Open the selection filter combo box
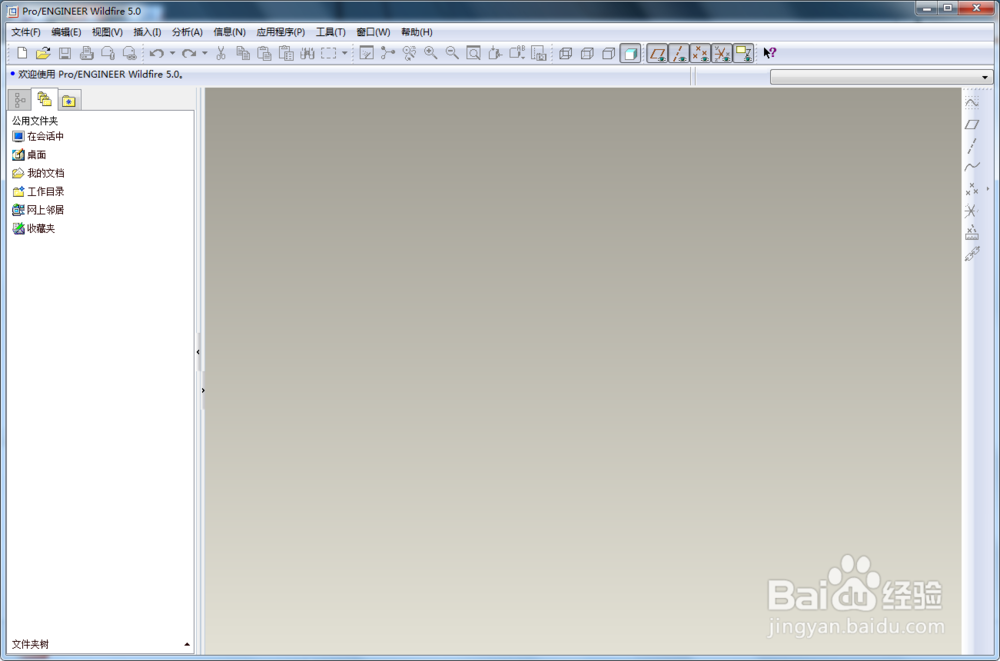 point(881,77)
